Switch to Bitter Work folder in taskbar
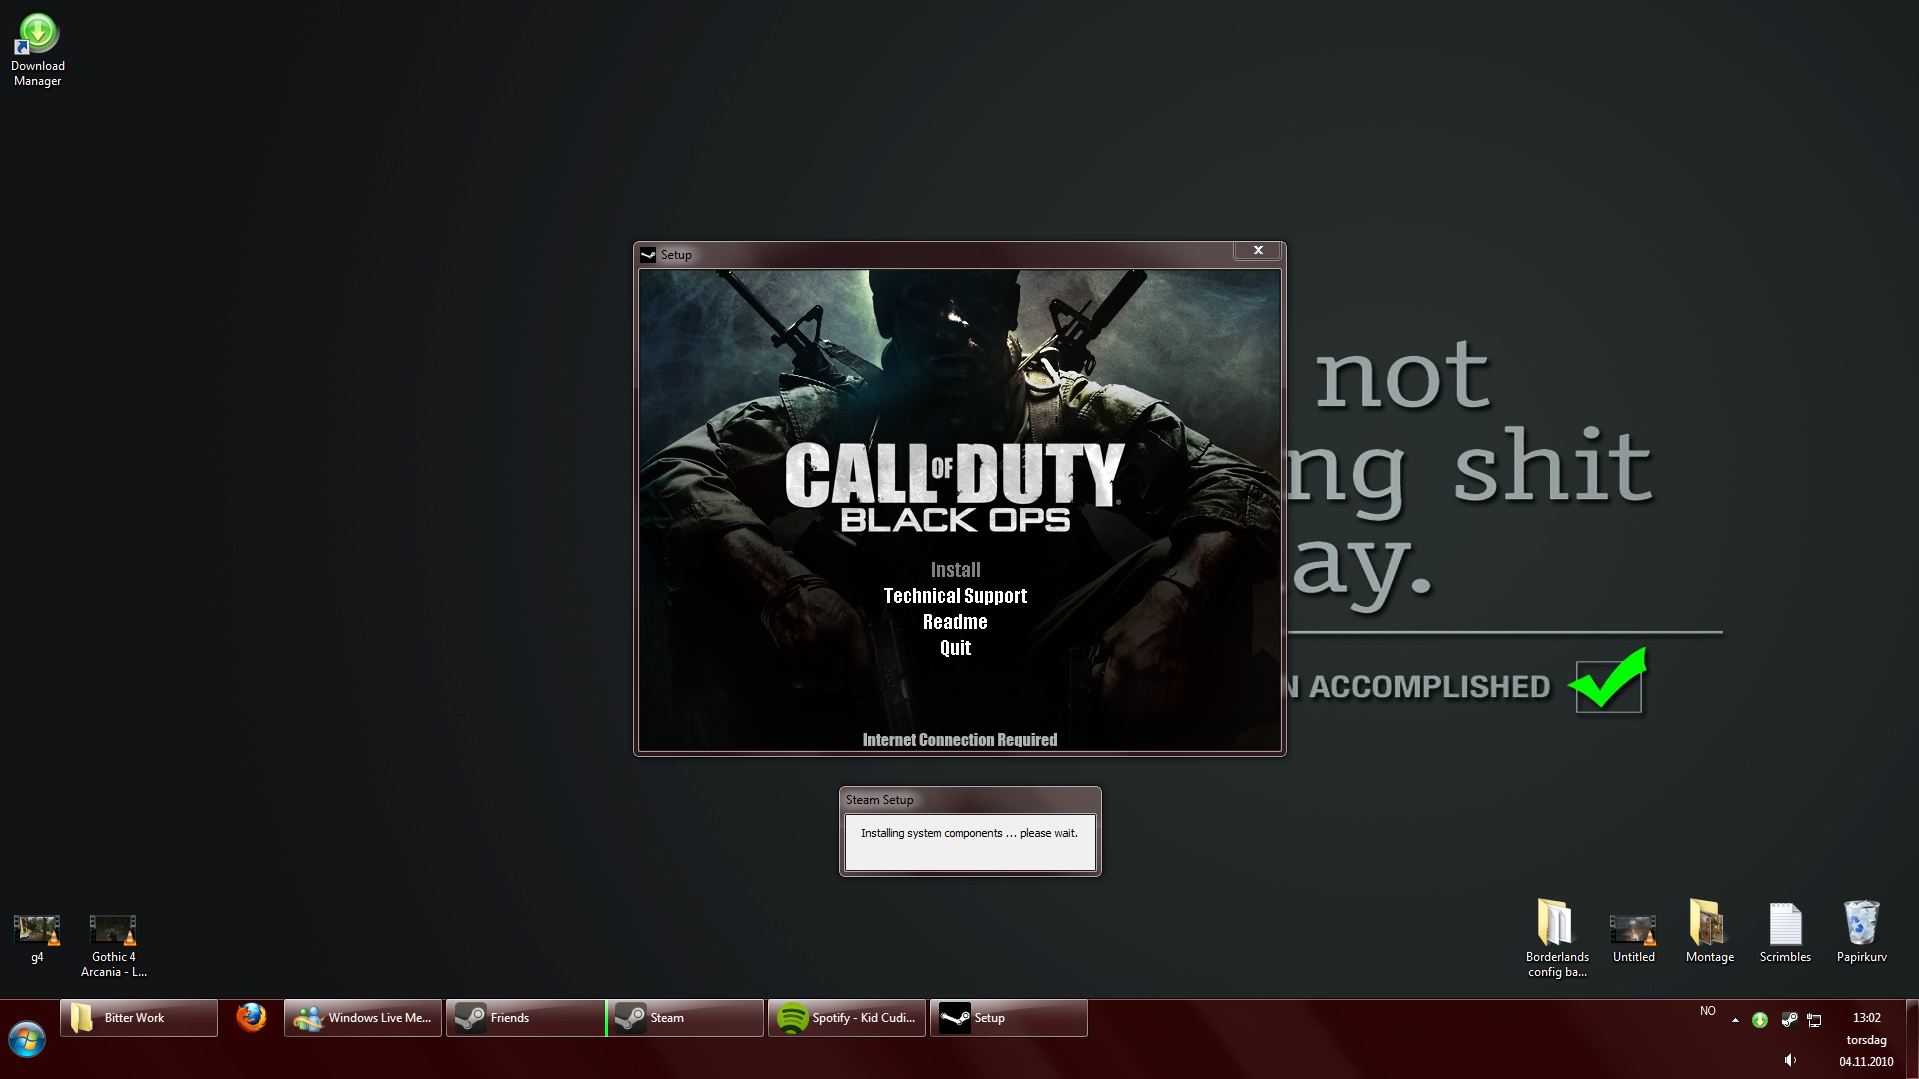The image size is (1919, 1079). [x=139, y=1018]
